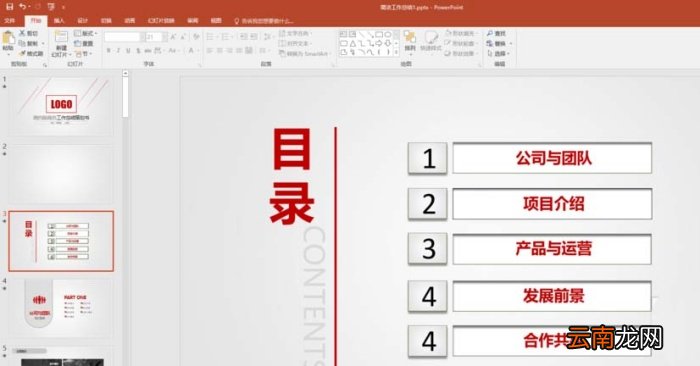Open the Character Spacing dropdown

(x=158, y=51)
